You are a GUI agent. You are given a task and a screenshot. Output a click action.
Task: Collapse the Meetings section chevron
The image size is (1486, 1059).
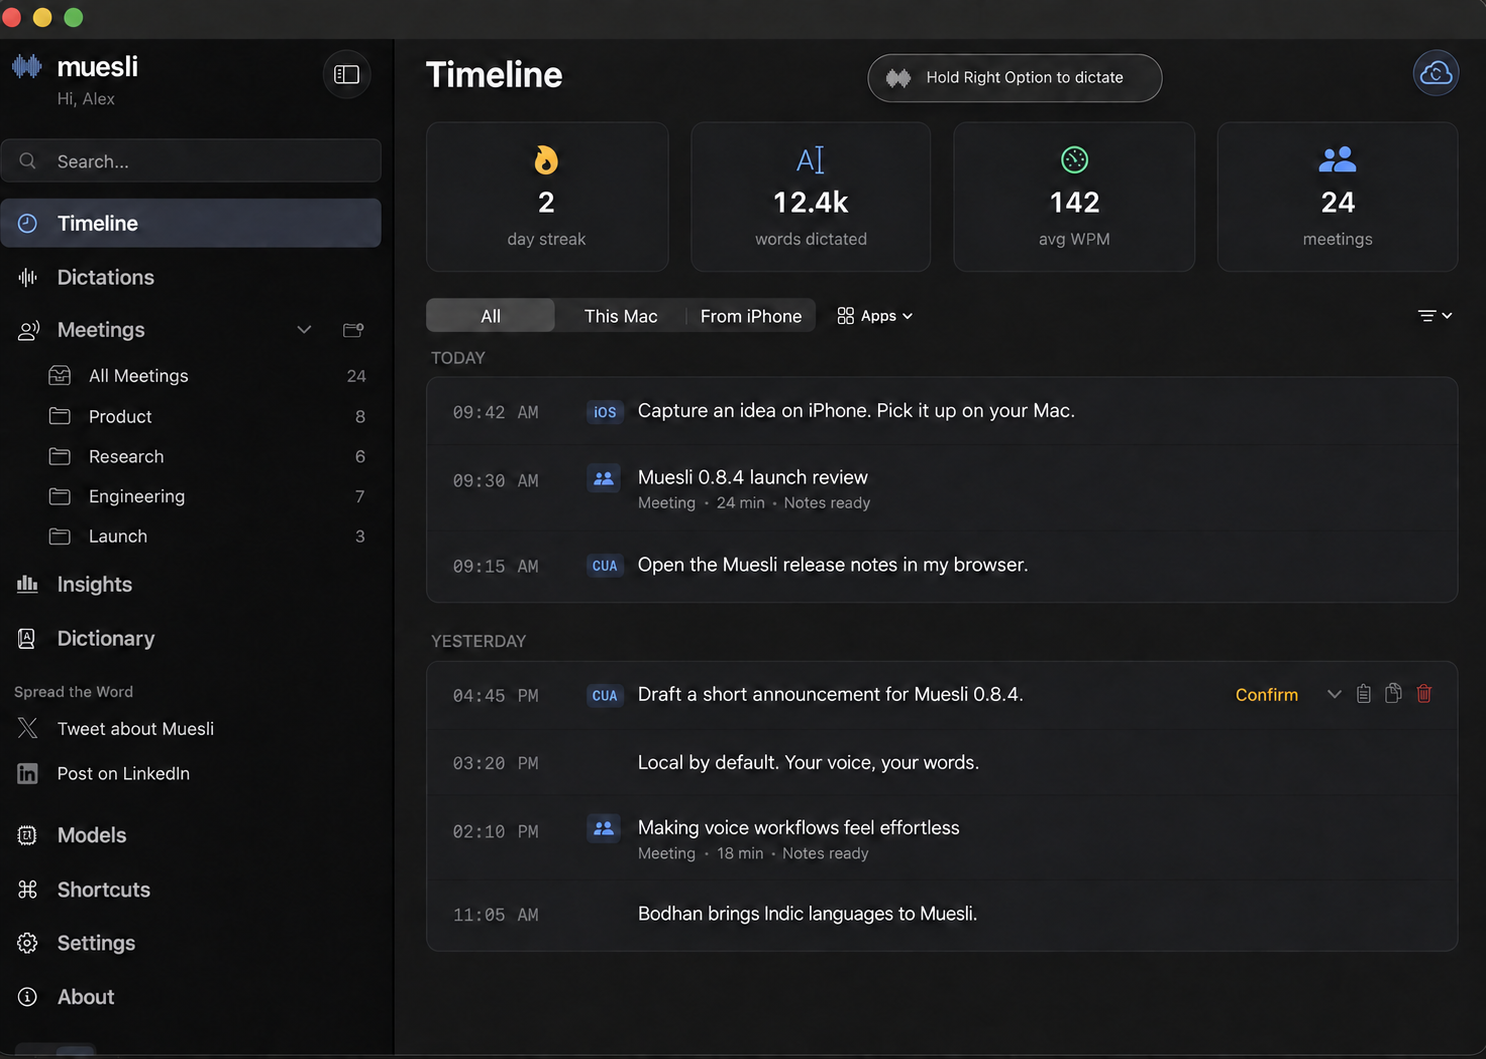point(304,330)
